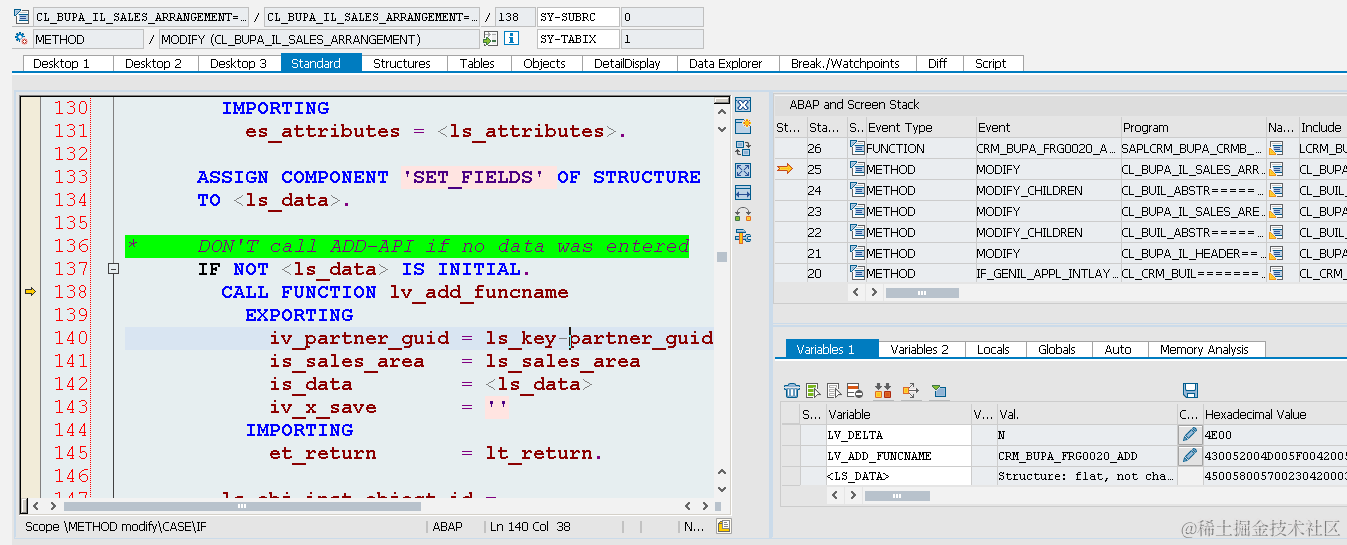1347x545 pixels.
Task: Click the Program column header in the stack
Action: 1192,127
